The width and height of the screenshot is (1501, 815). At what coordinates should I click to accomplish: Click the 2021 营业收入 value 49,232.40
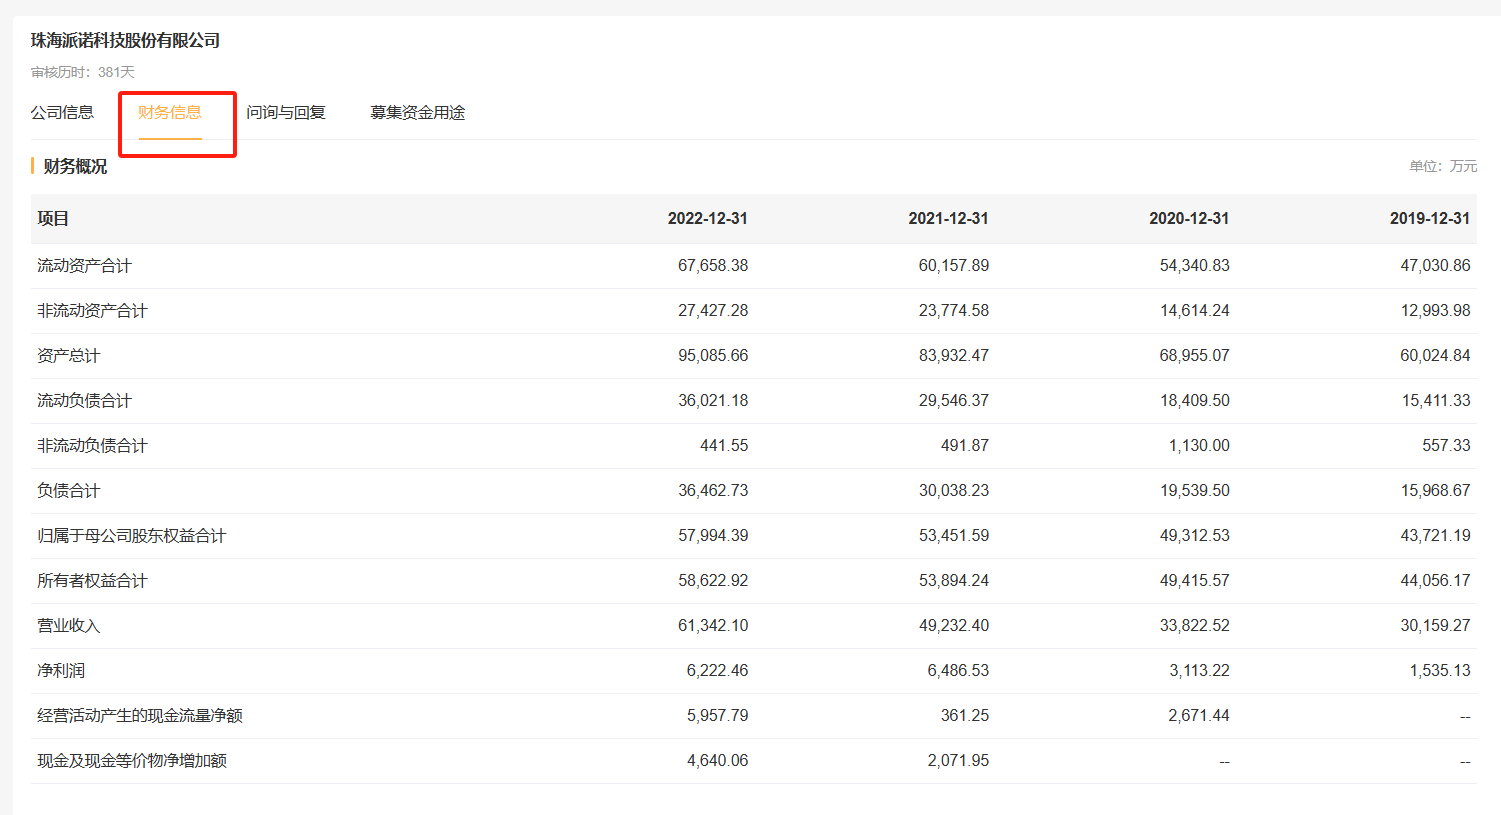pyautogui.click(x=953, y=626)
